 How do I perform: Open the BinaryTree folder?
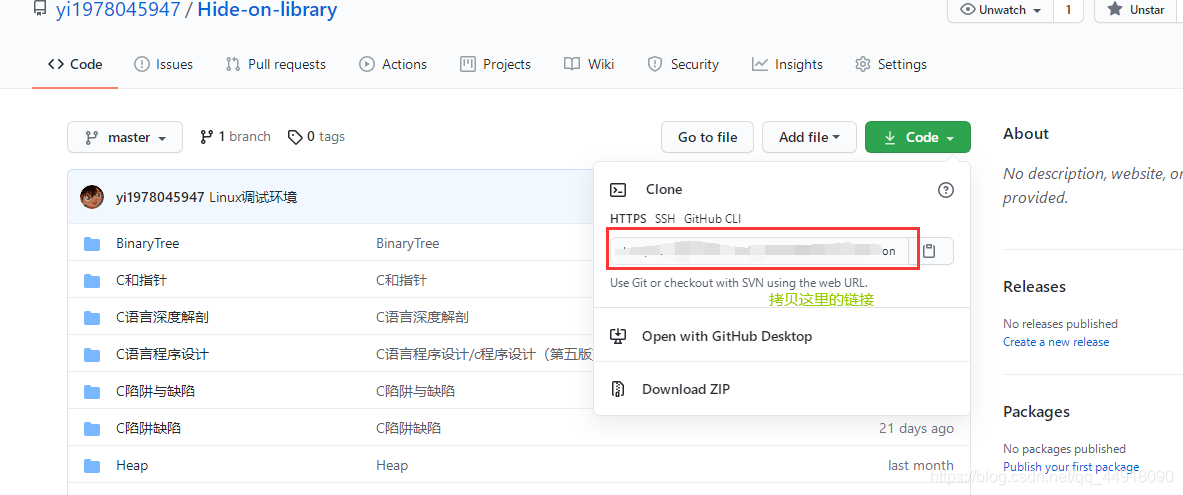click(148, 244)
